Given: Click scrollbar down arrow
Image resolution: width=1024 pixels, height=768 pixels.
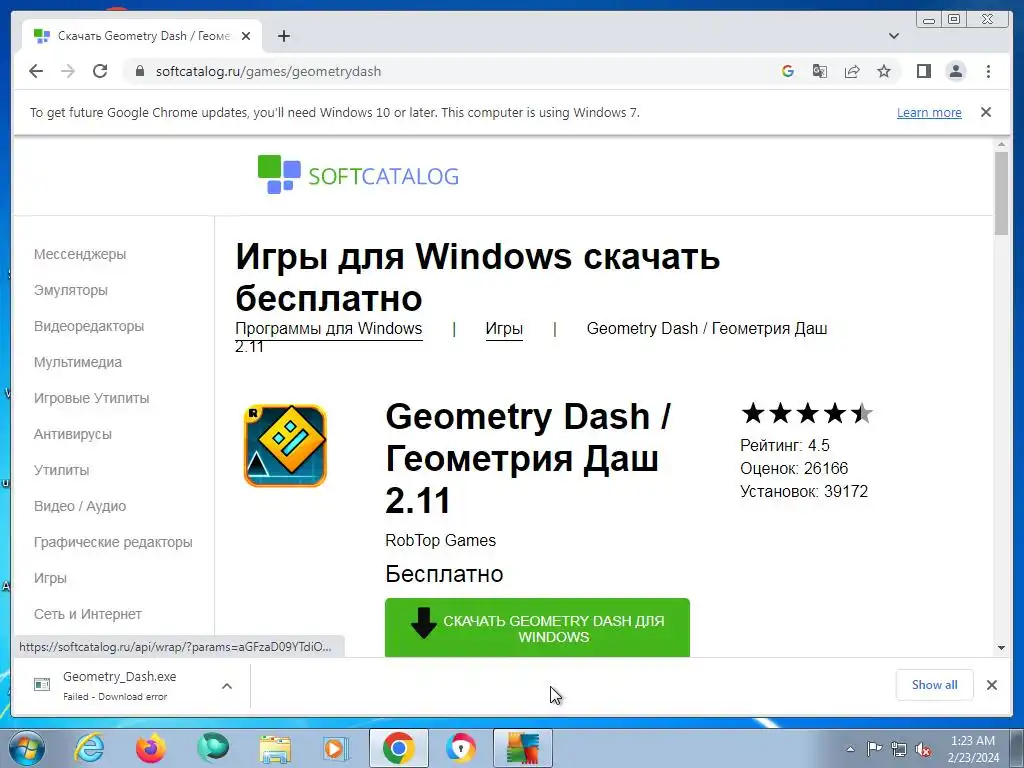Looking at the screenshot, I should click(1001, 648).
